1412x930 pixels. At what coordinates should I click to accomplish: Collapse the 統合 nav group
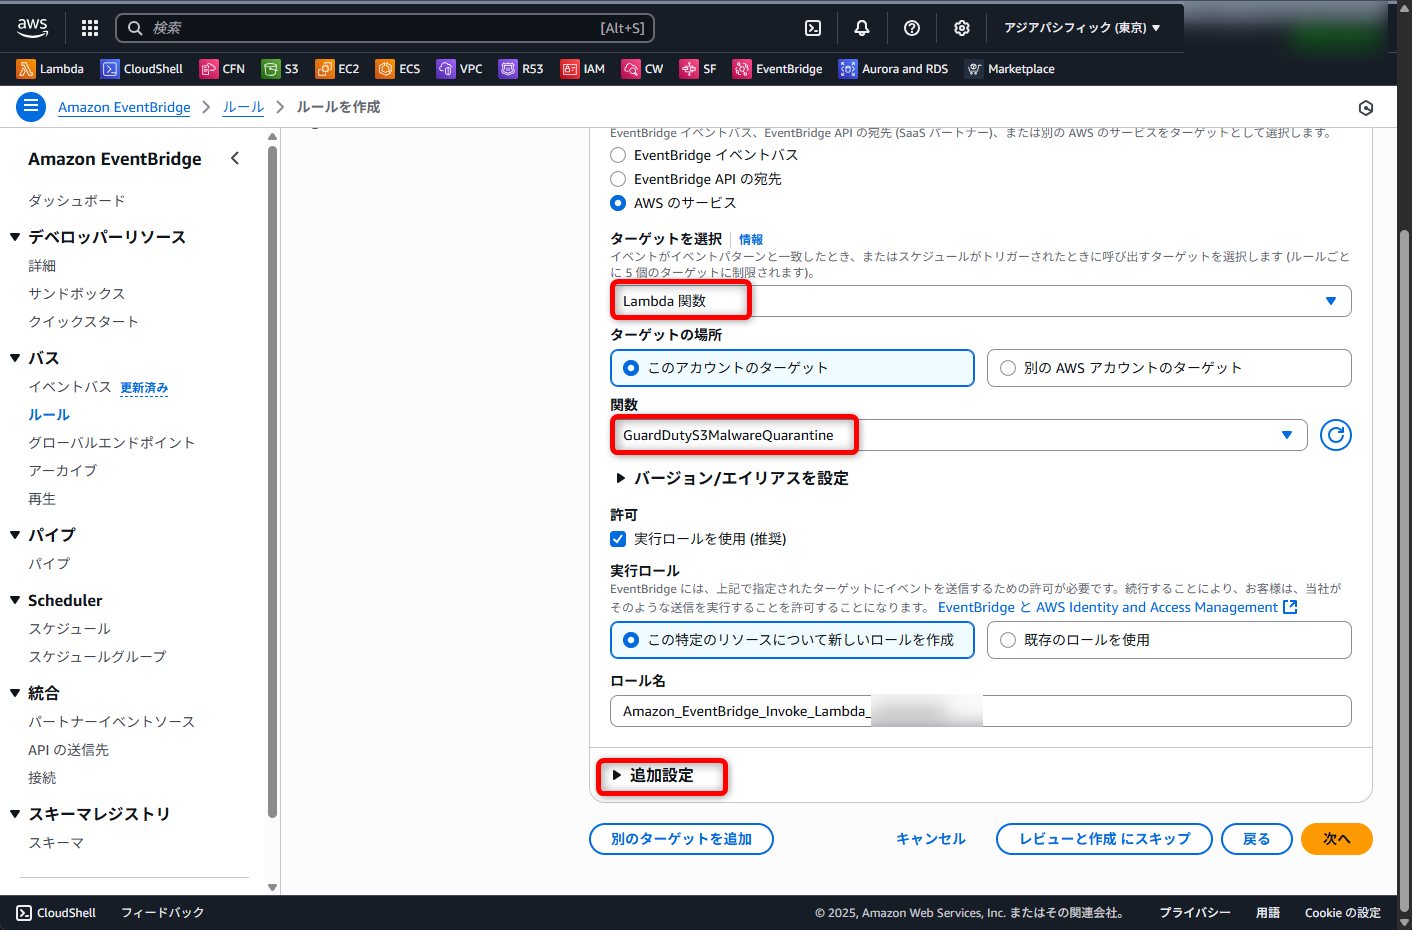click(15, 693)
